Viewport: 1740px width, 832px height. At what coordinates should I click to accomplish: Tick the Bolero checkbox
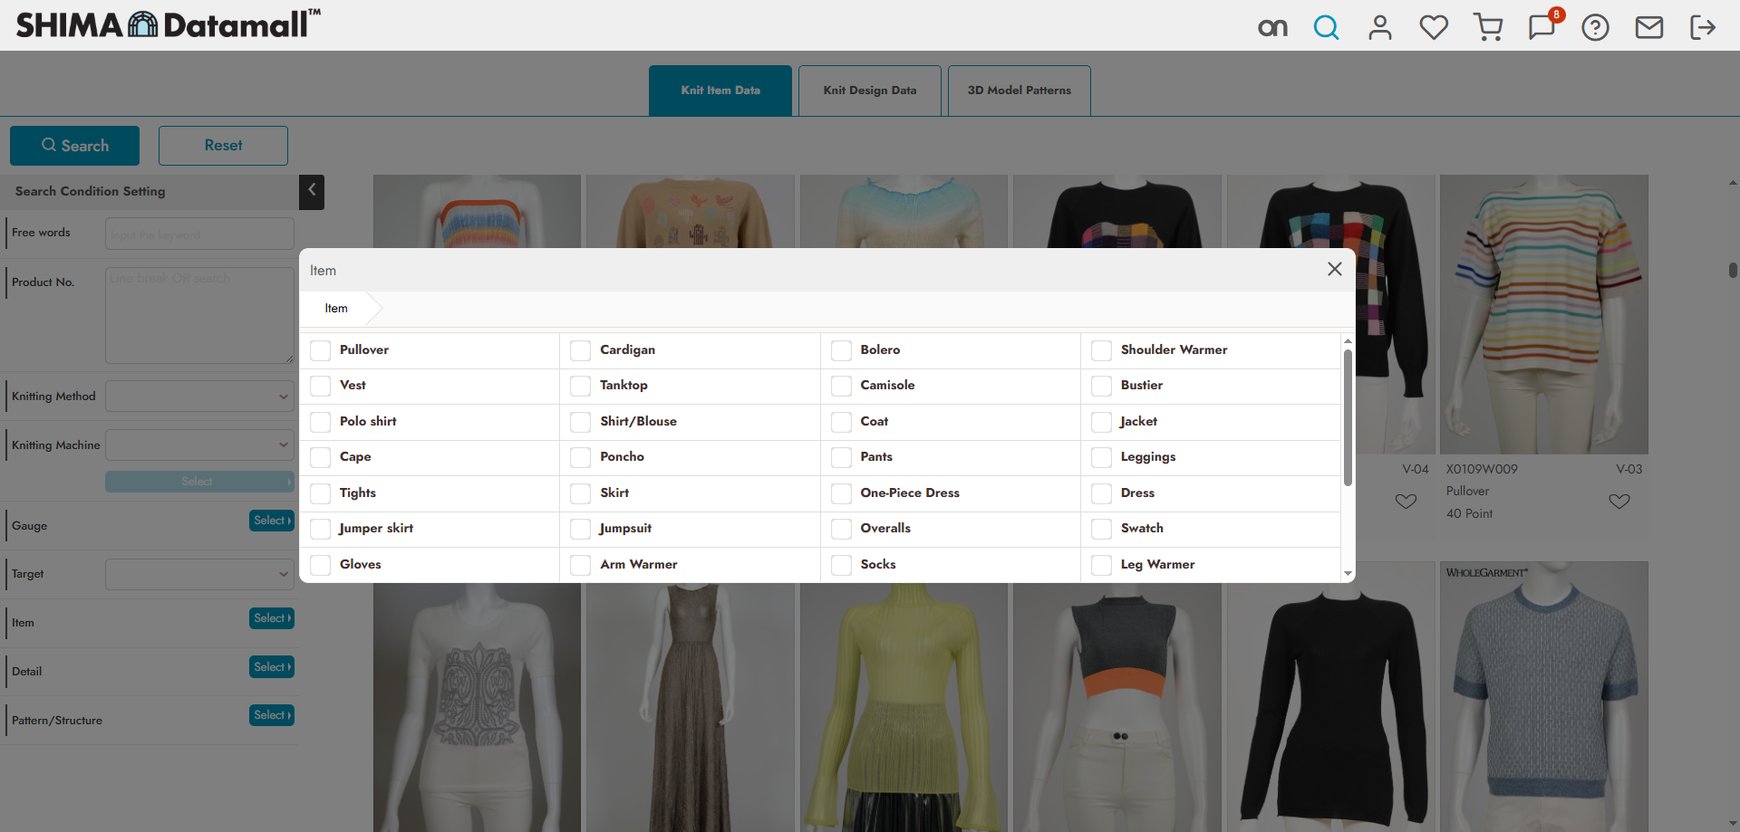coord(841,350)
